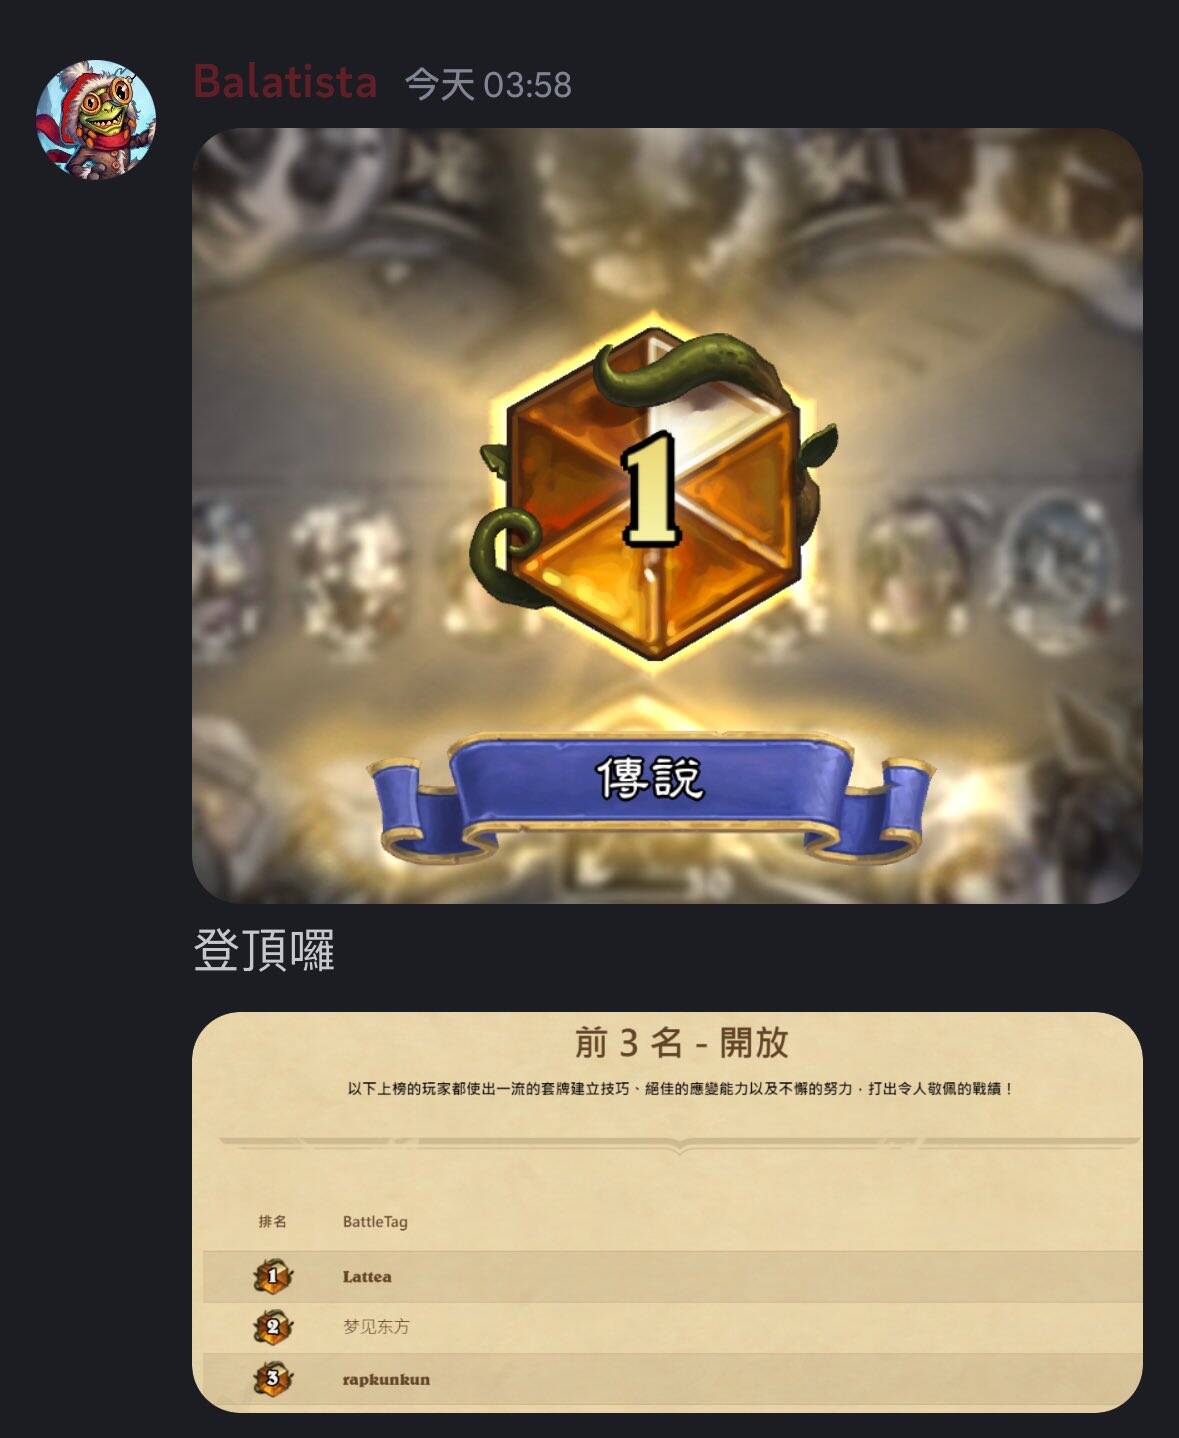The height and width of the screenshot is (1438, 1179).
Task: Select the 登頂囉 message text
Action: [264, 950]
